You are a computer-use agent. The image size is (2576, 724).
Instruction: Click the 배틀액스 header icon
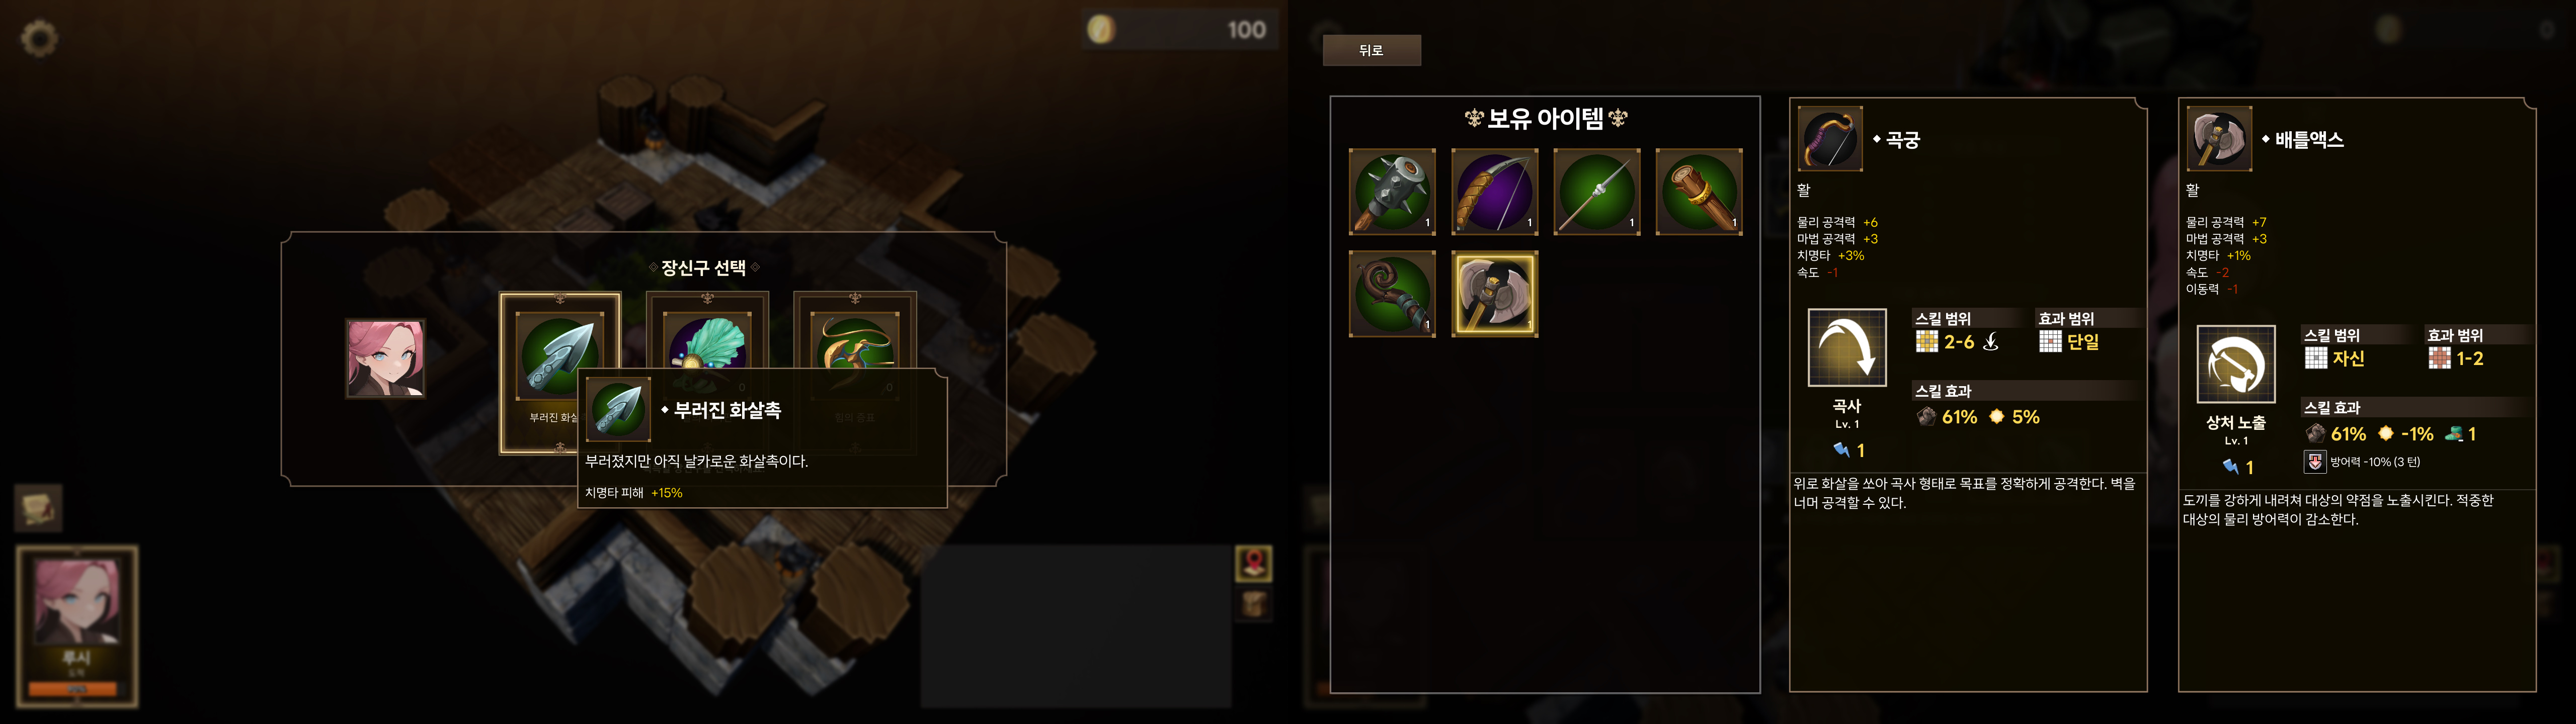(x=2219, y=139)
